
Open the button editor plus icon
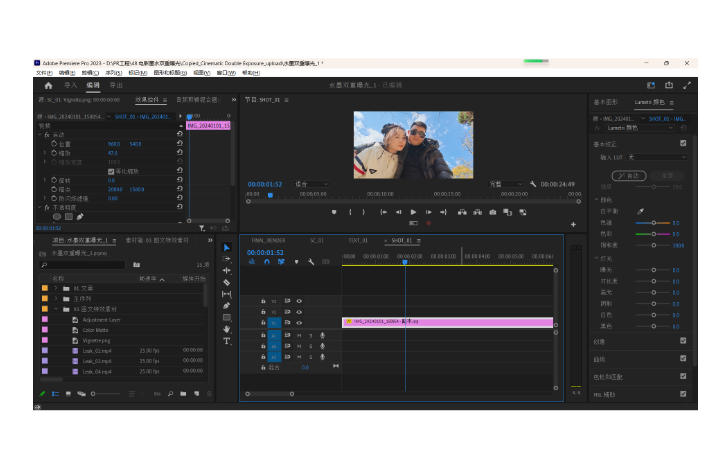[x=573, y=225]
